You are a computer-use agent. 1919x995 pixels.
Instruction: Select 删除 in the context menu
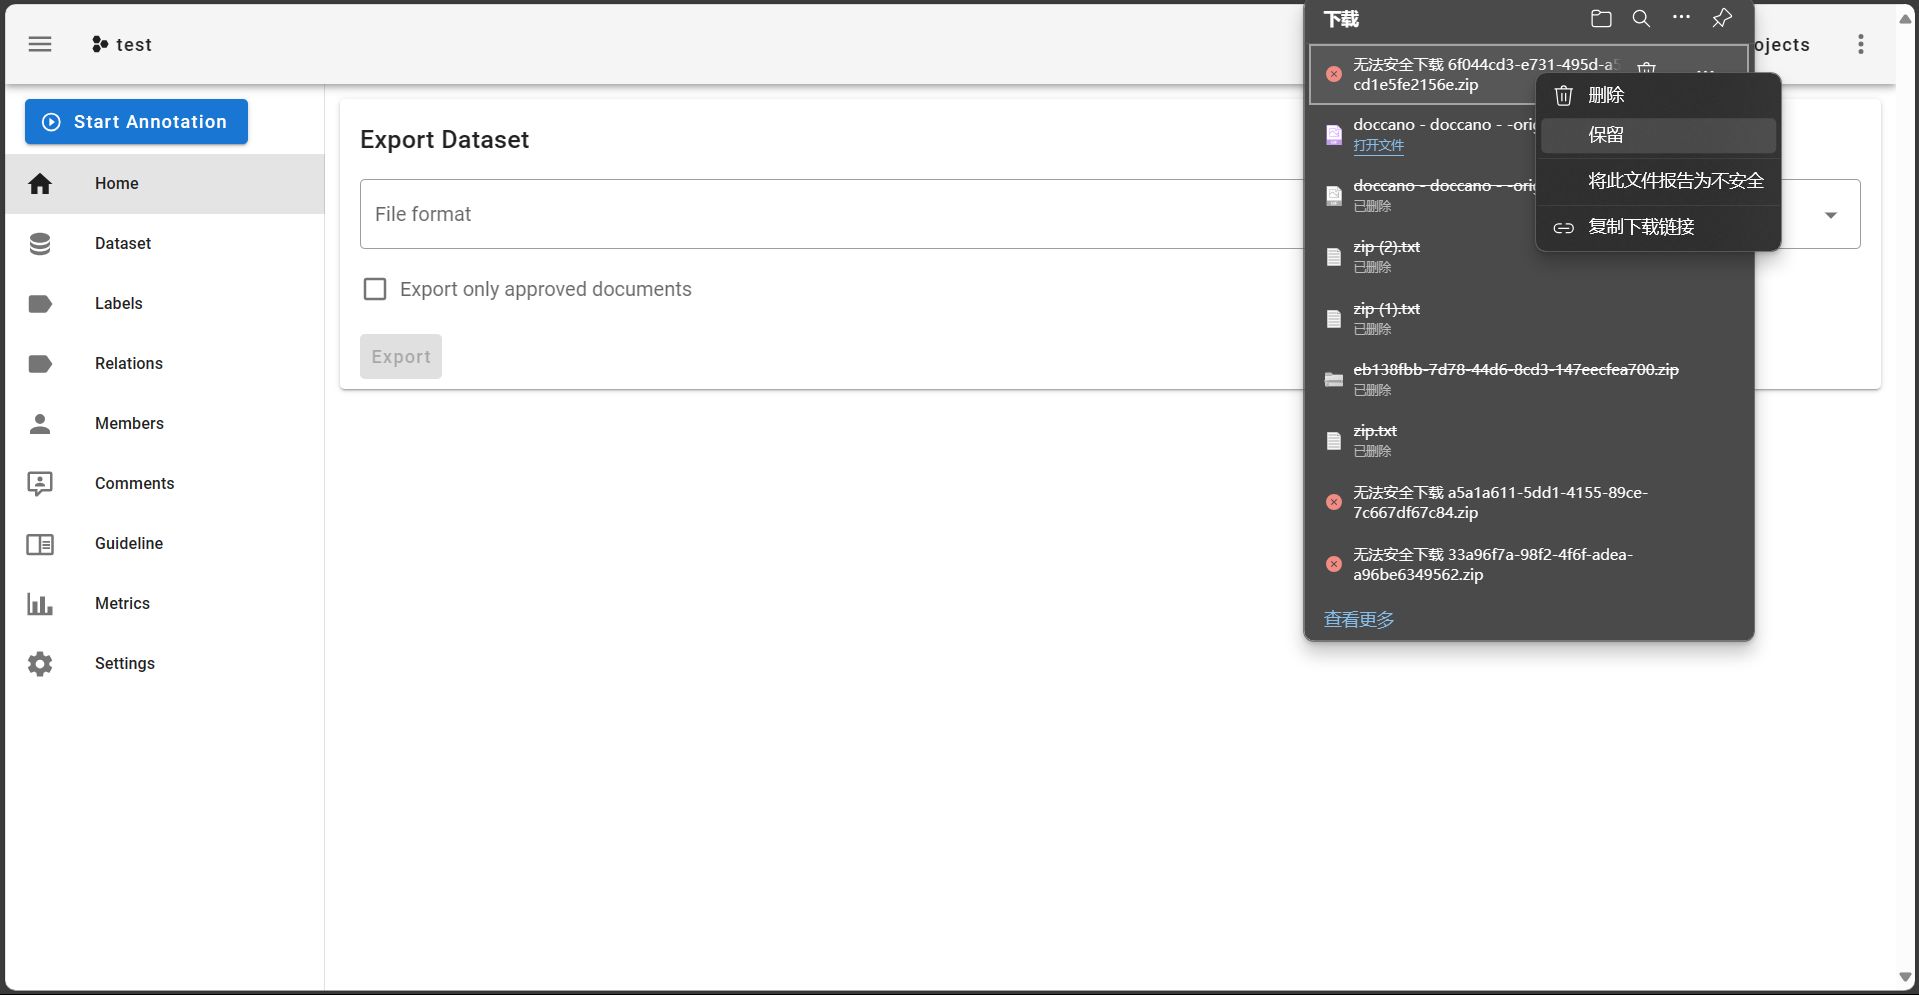[1658, 95]
